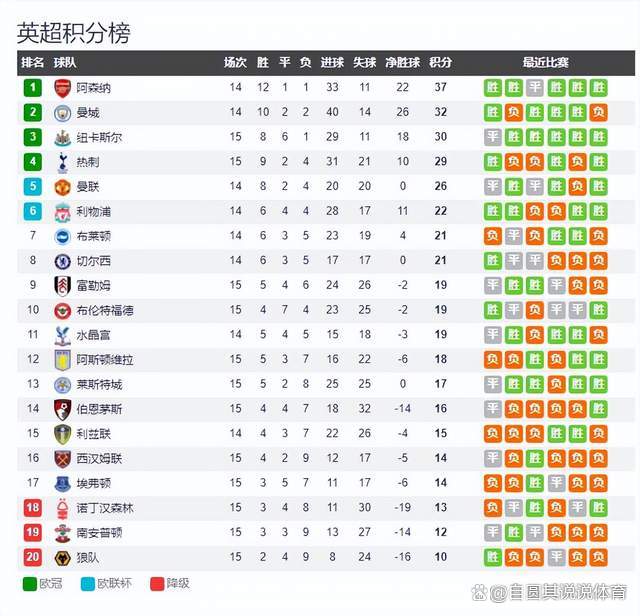Click the Liverpool (利物浦) club crest

click(62, 211)
